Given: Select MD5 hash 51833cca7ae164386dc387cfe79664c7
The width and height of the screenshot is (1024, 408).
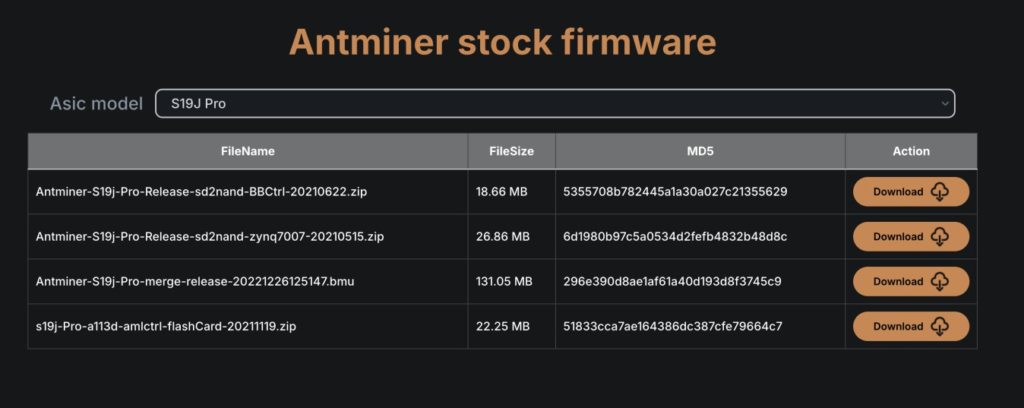Looking at the screenshot, I should (x=673, y=326).
